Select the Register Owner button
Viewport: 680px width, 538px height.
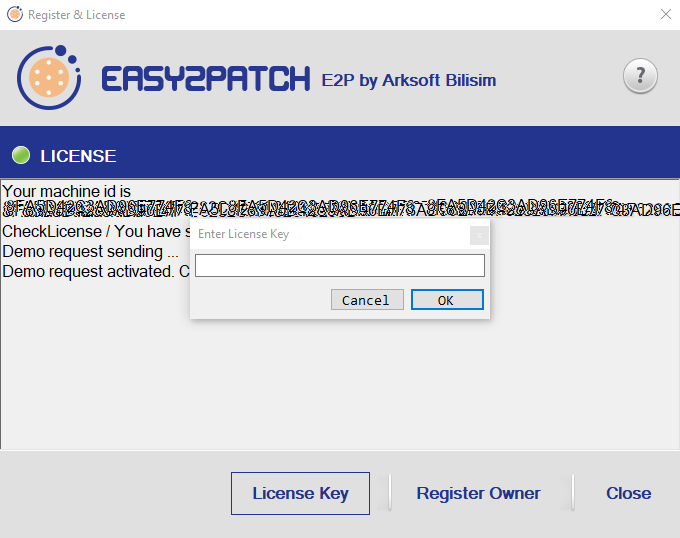[478, 493]
